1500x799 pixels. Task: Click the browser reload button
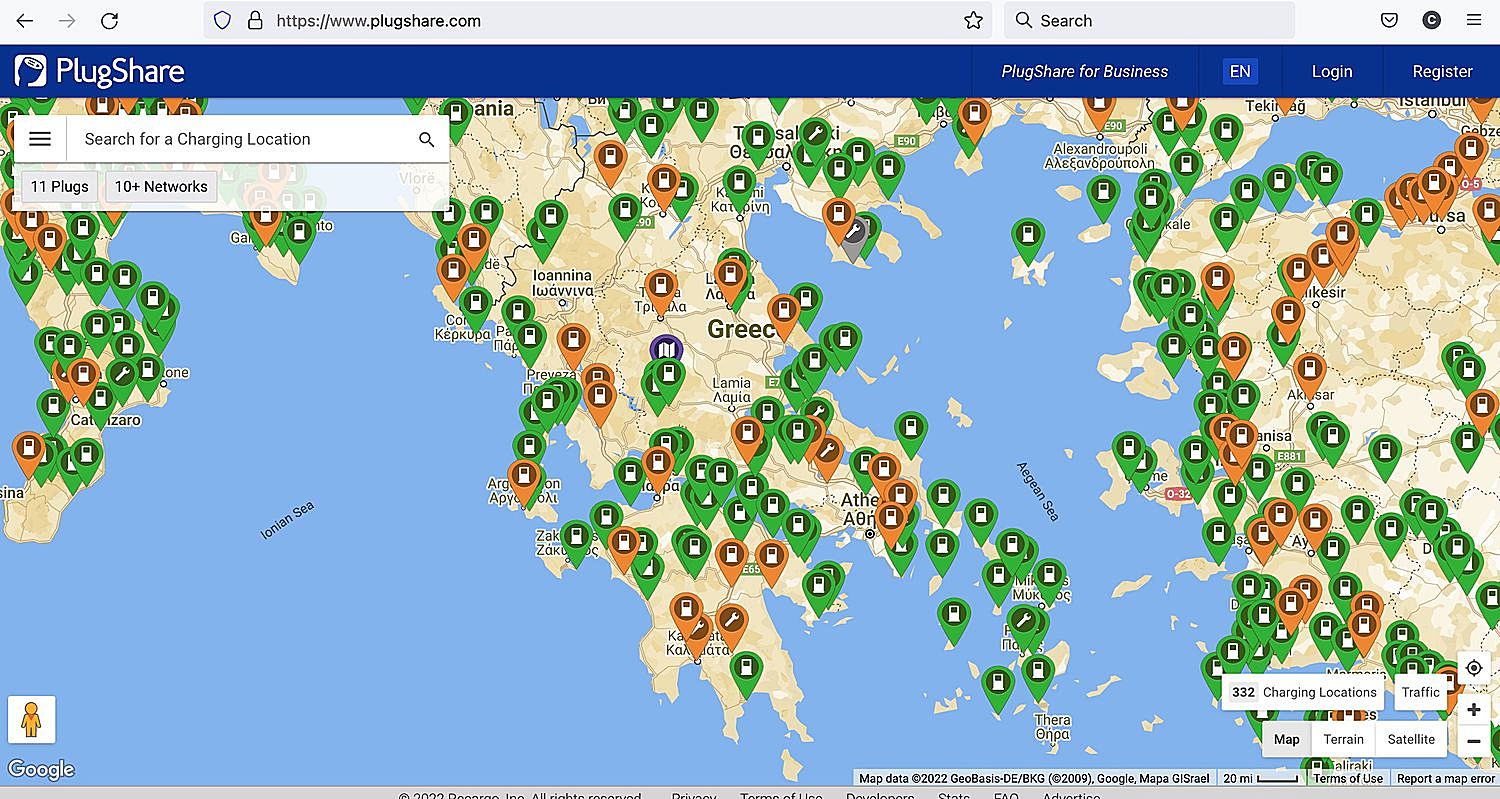click(110, 20)
